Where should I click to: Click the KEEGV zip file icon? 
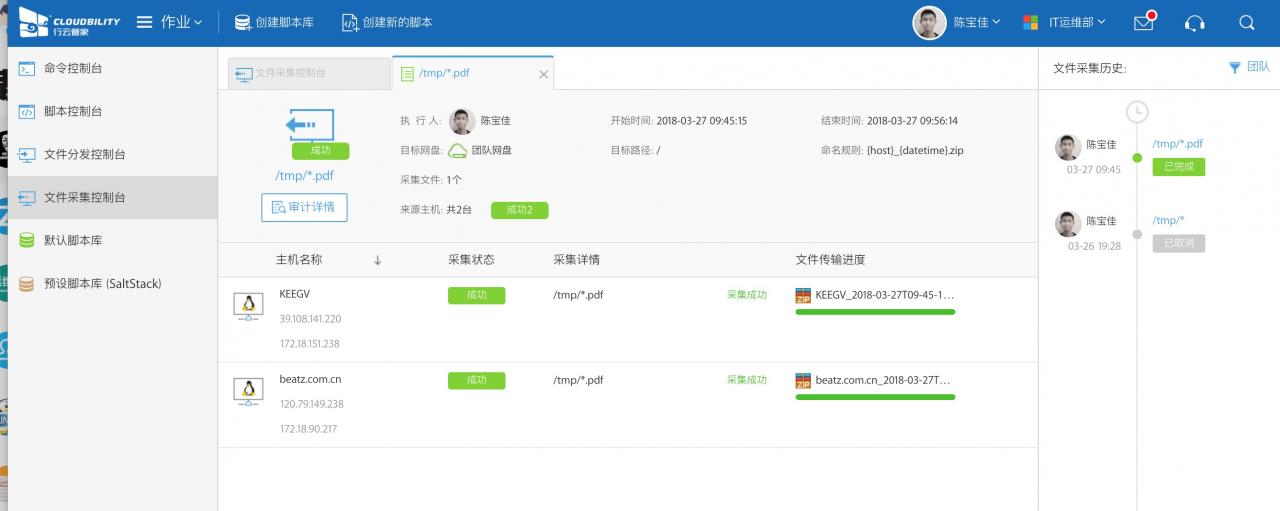803,295
